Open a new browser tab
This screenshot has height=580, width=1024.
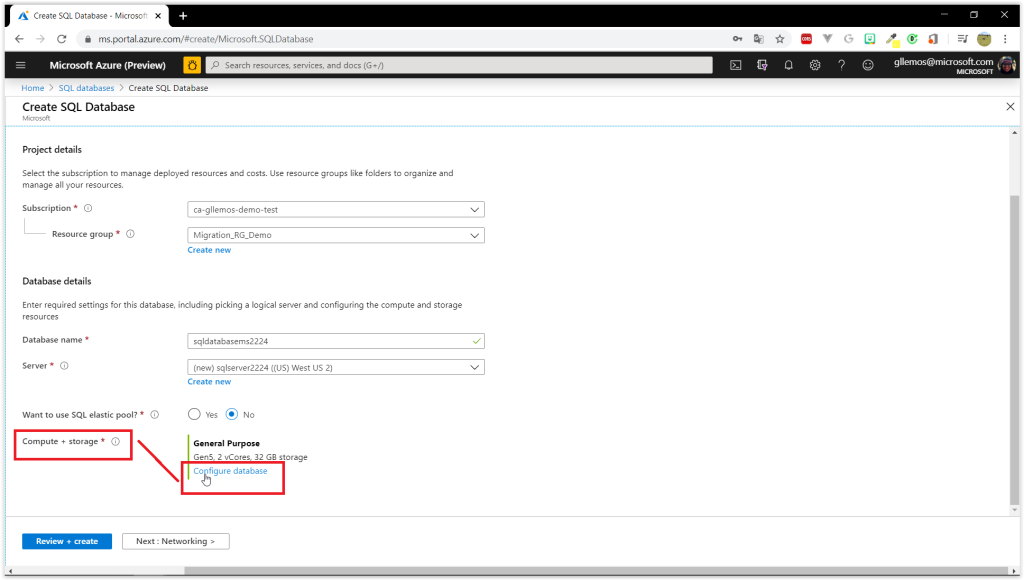(183, 16)
